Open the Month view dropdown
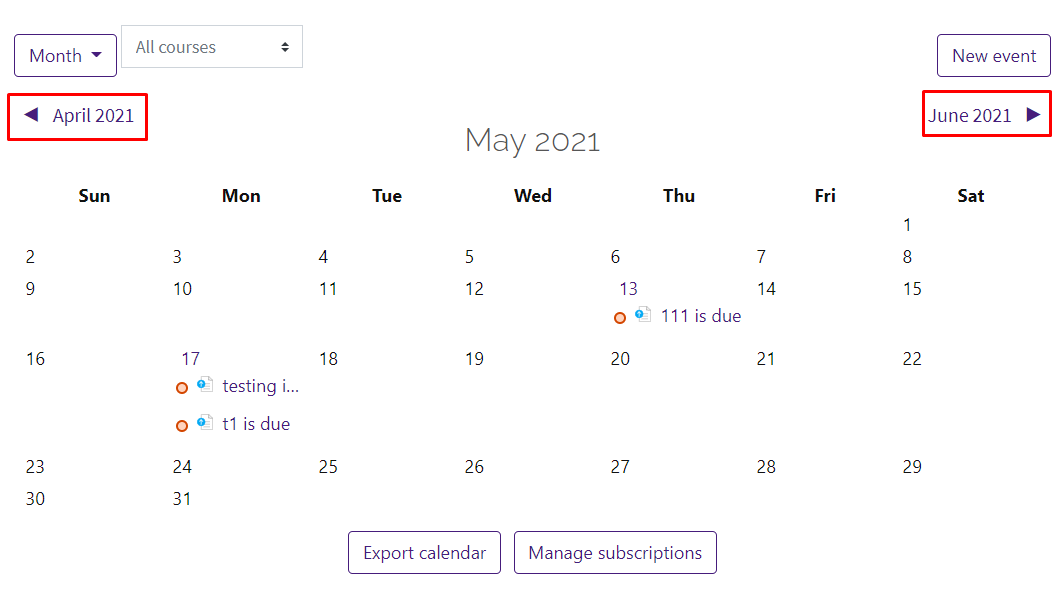The width and height of the screenshot is (1060, 589). tap(65, 56)
